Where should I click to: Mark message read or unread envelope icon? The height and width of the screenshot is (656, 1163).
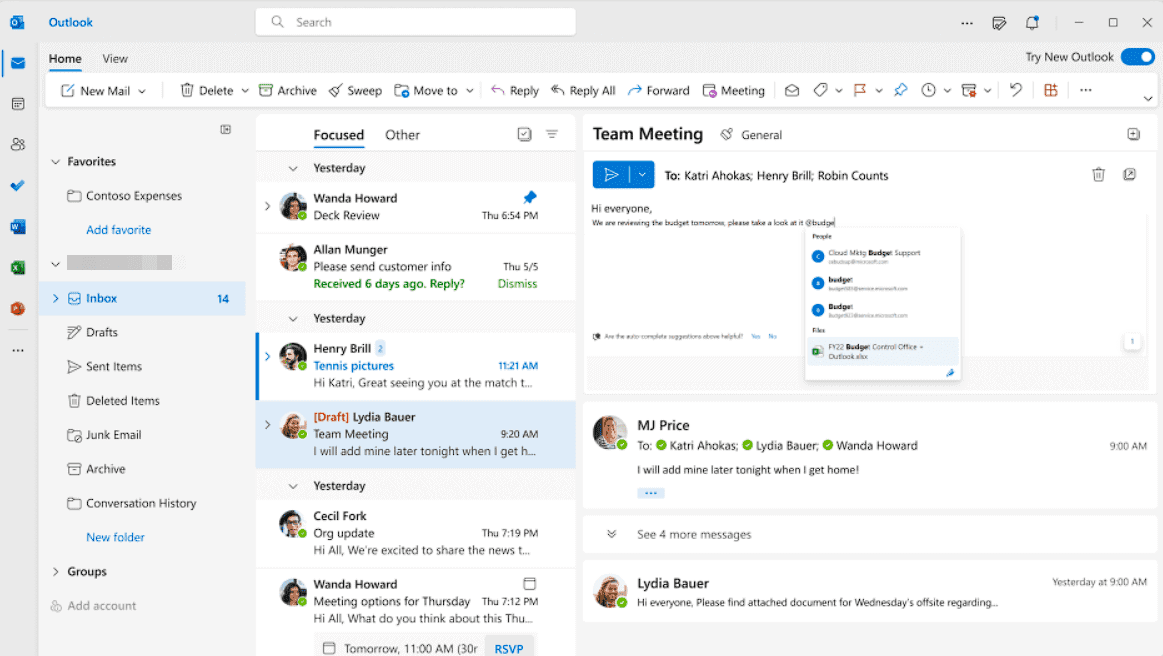click(792, 91)
